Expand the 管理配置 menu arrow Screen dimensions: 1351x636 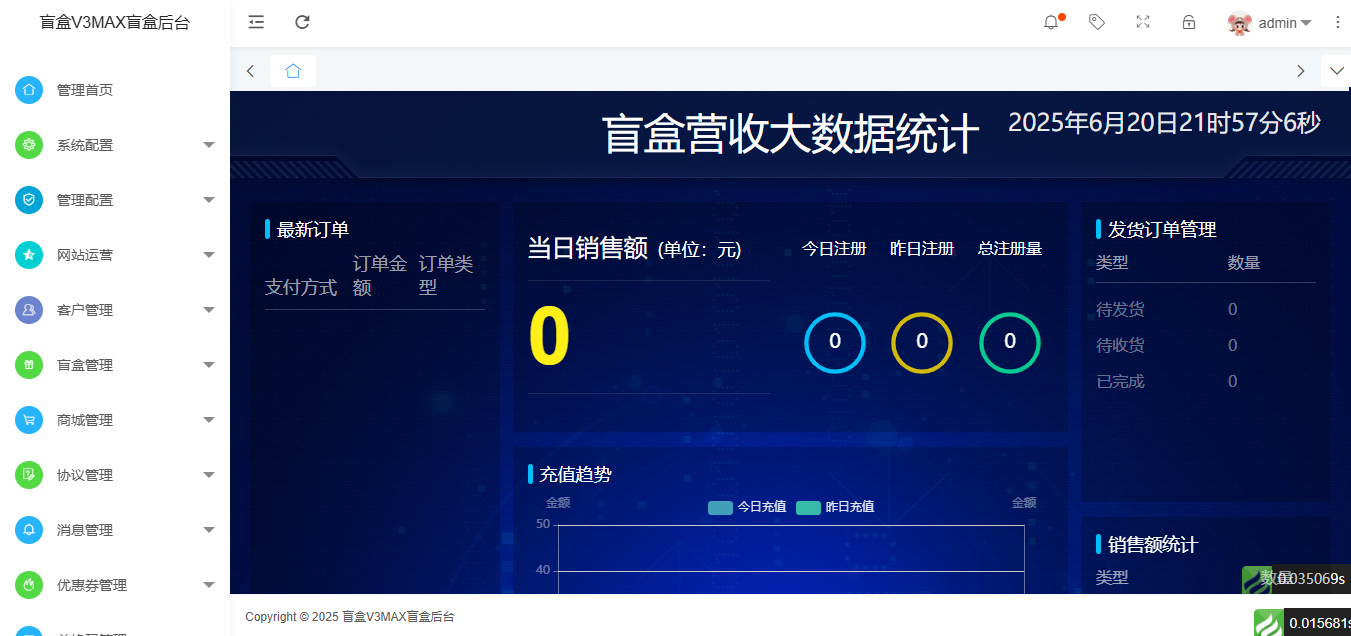click(209, 200)
